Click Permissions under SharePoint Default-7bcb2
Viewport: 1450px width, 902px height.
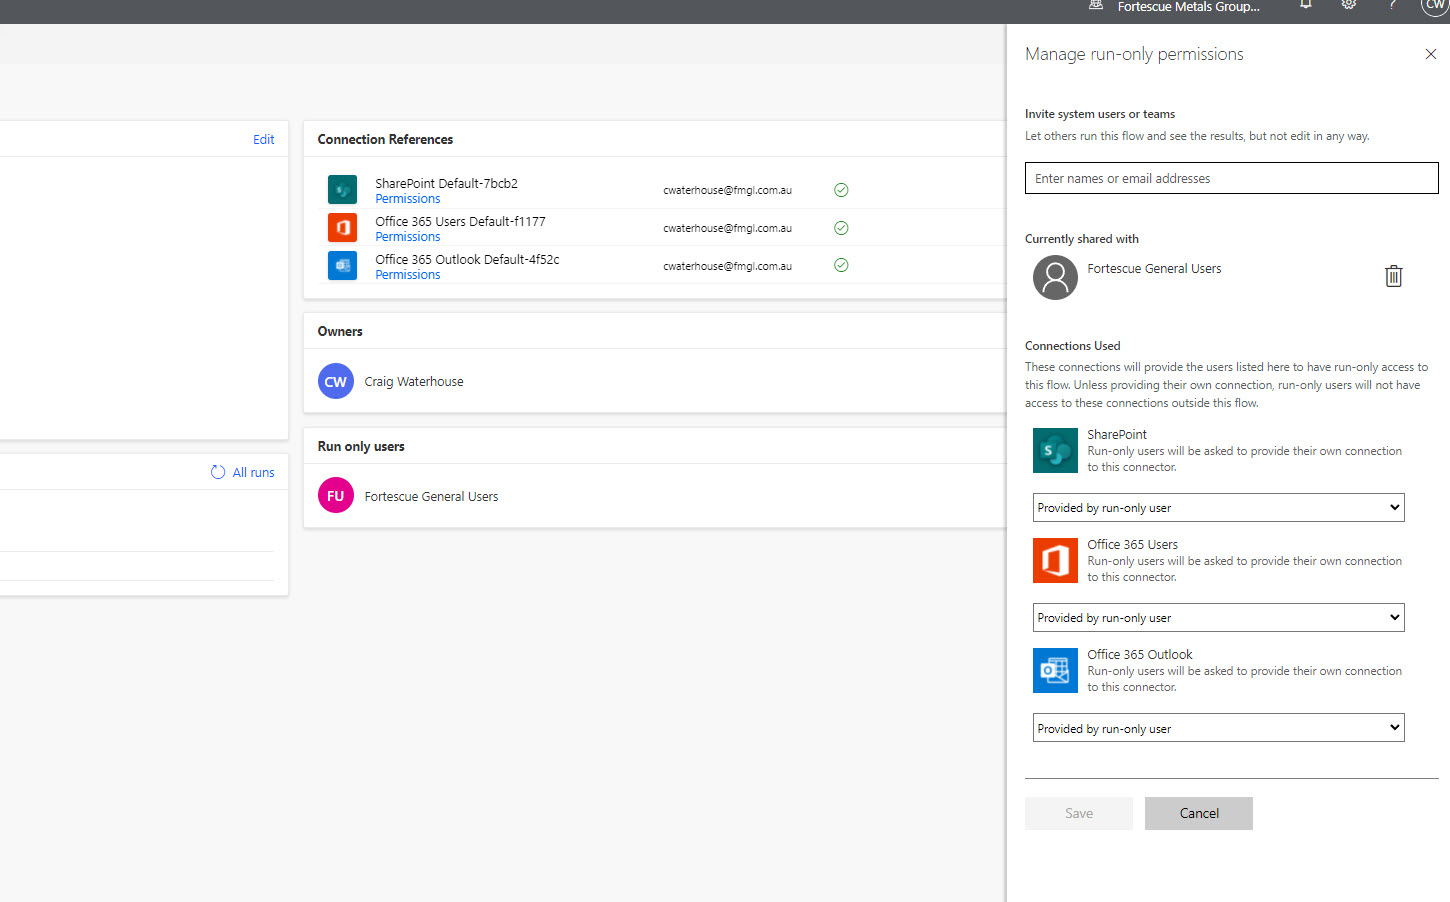(407, 198)
